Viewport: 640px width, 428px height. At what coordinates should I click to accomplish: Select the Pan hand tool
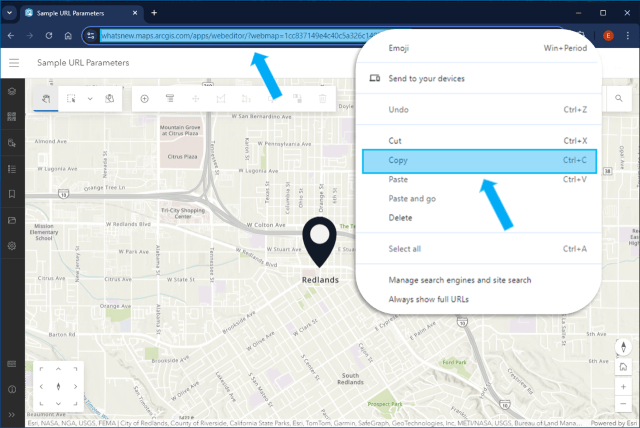tap(46, 98)
